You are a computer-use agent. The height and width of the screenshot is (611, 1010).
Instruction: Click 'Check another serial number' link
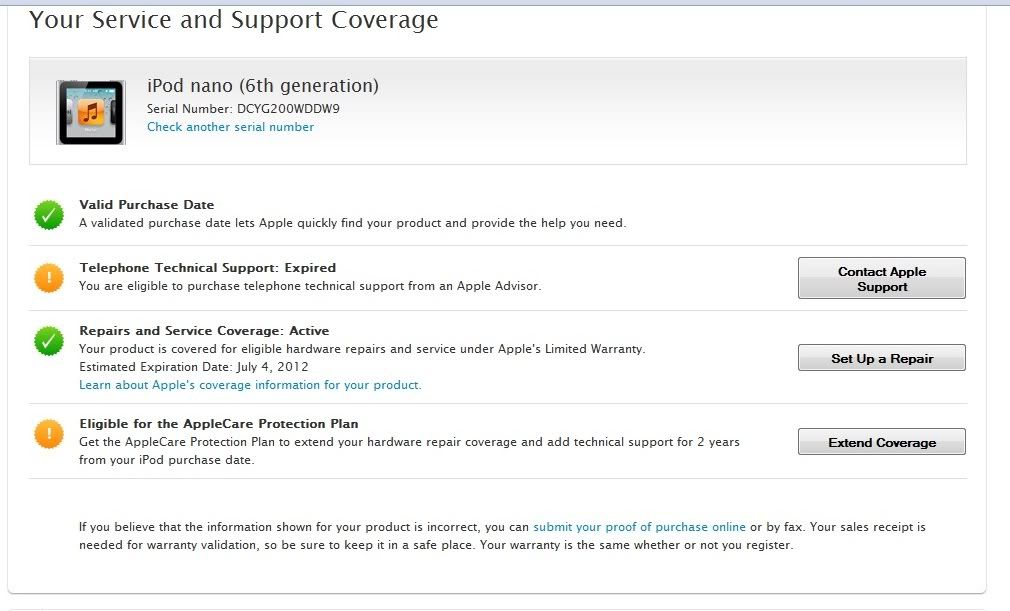click(231, 127)
